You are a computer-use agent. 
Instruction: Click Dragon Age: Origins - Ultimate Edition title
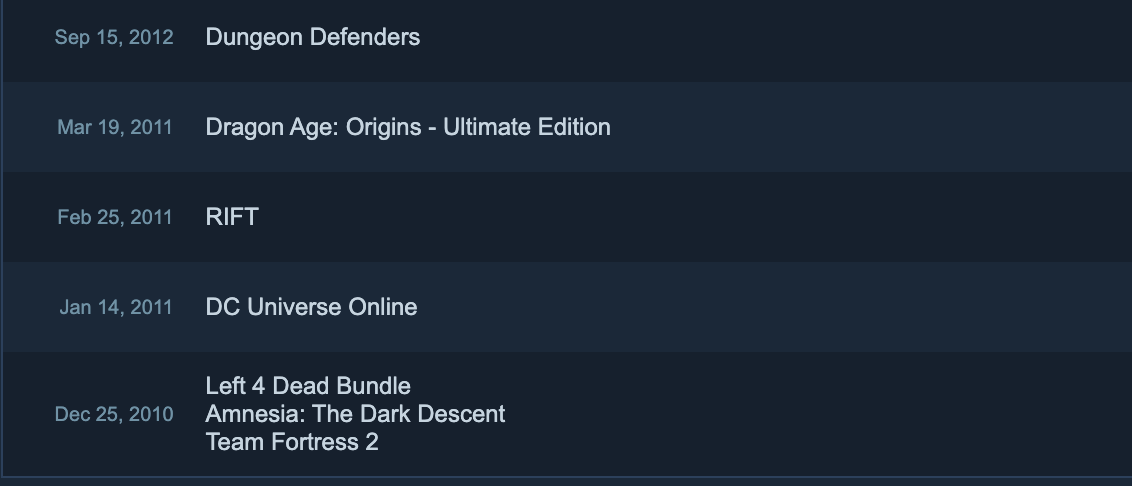(407, 127)
